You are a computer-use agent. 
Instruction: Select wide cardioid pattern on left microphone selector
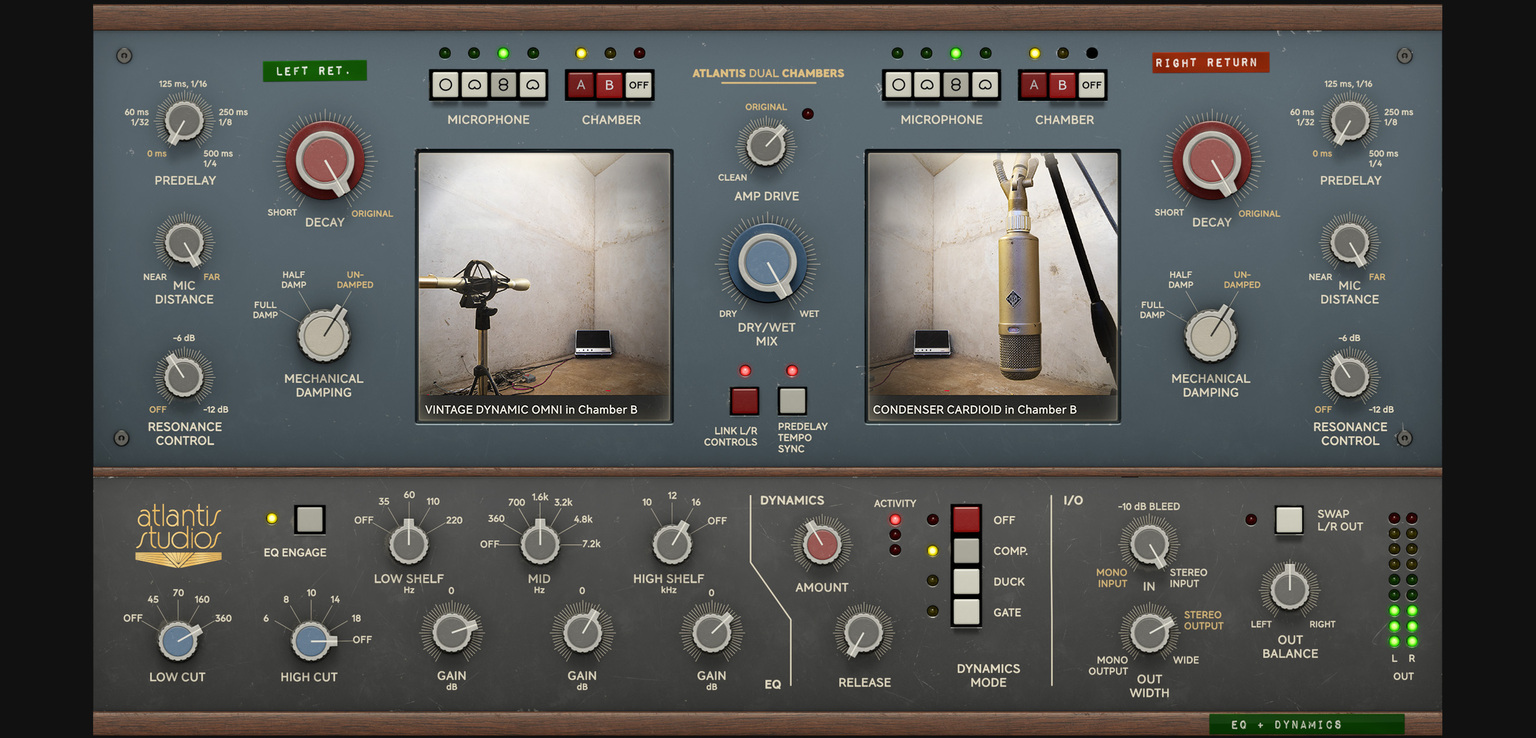532,85
